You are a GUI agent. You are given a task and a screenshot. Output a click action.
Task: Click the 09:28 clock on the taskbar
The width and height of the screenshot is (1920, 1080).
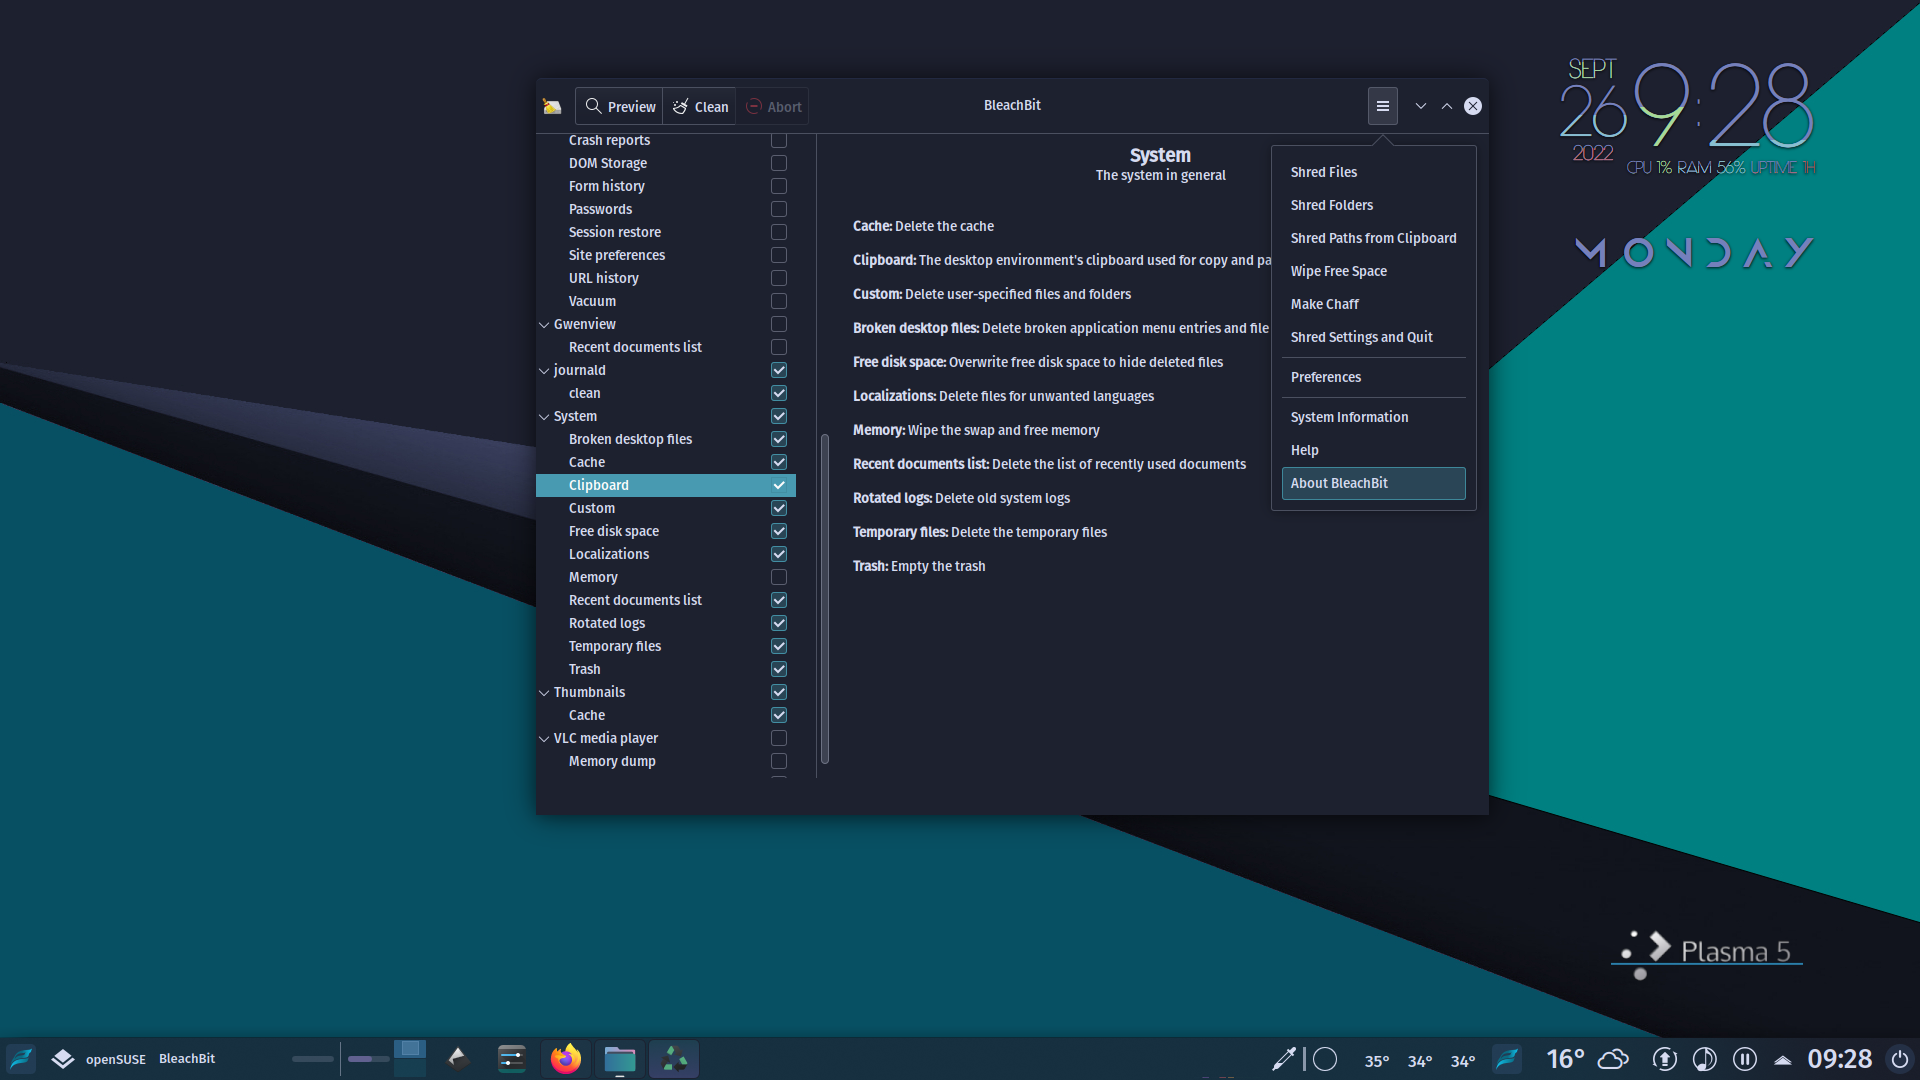[x=1839, y=1059]
